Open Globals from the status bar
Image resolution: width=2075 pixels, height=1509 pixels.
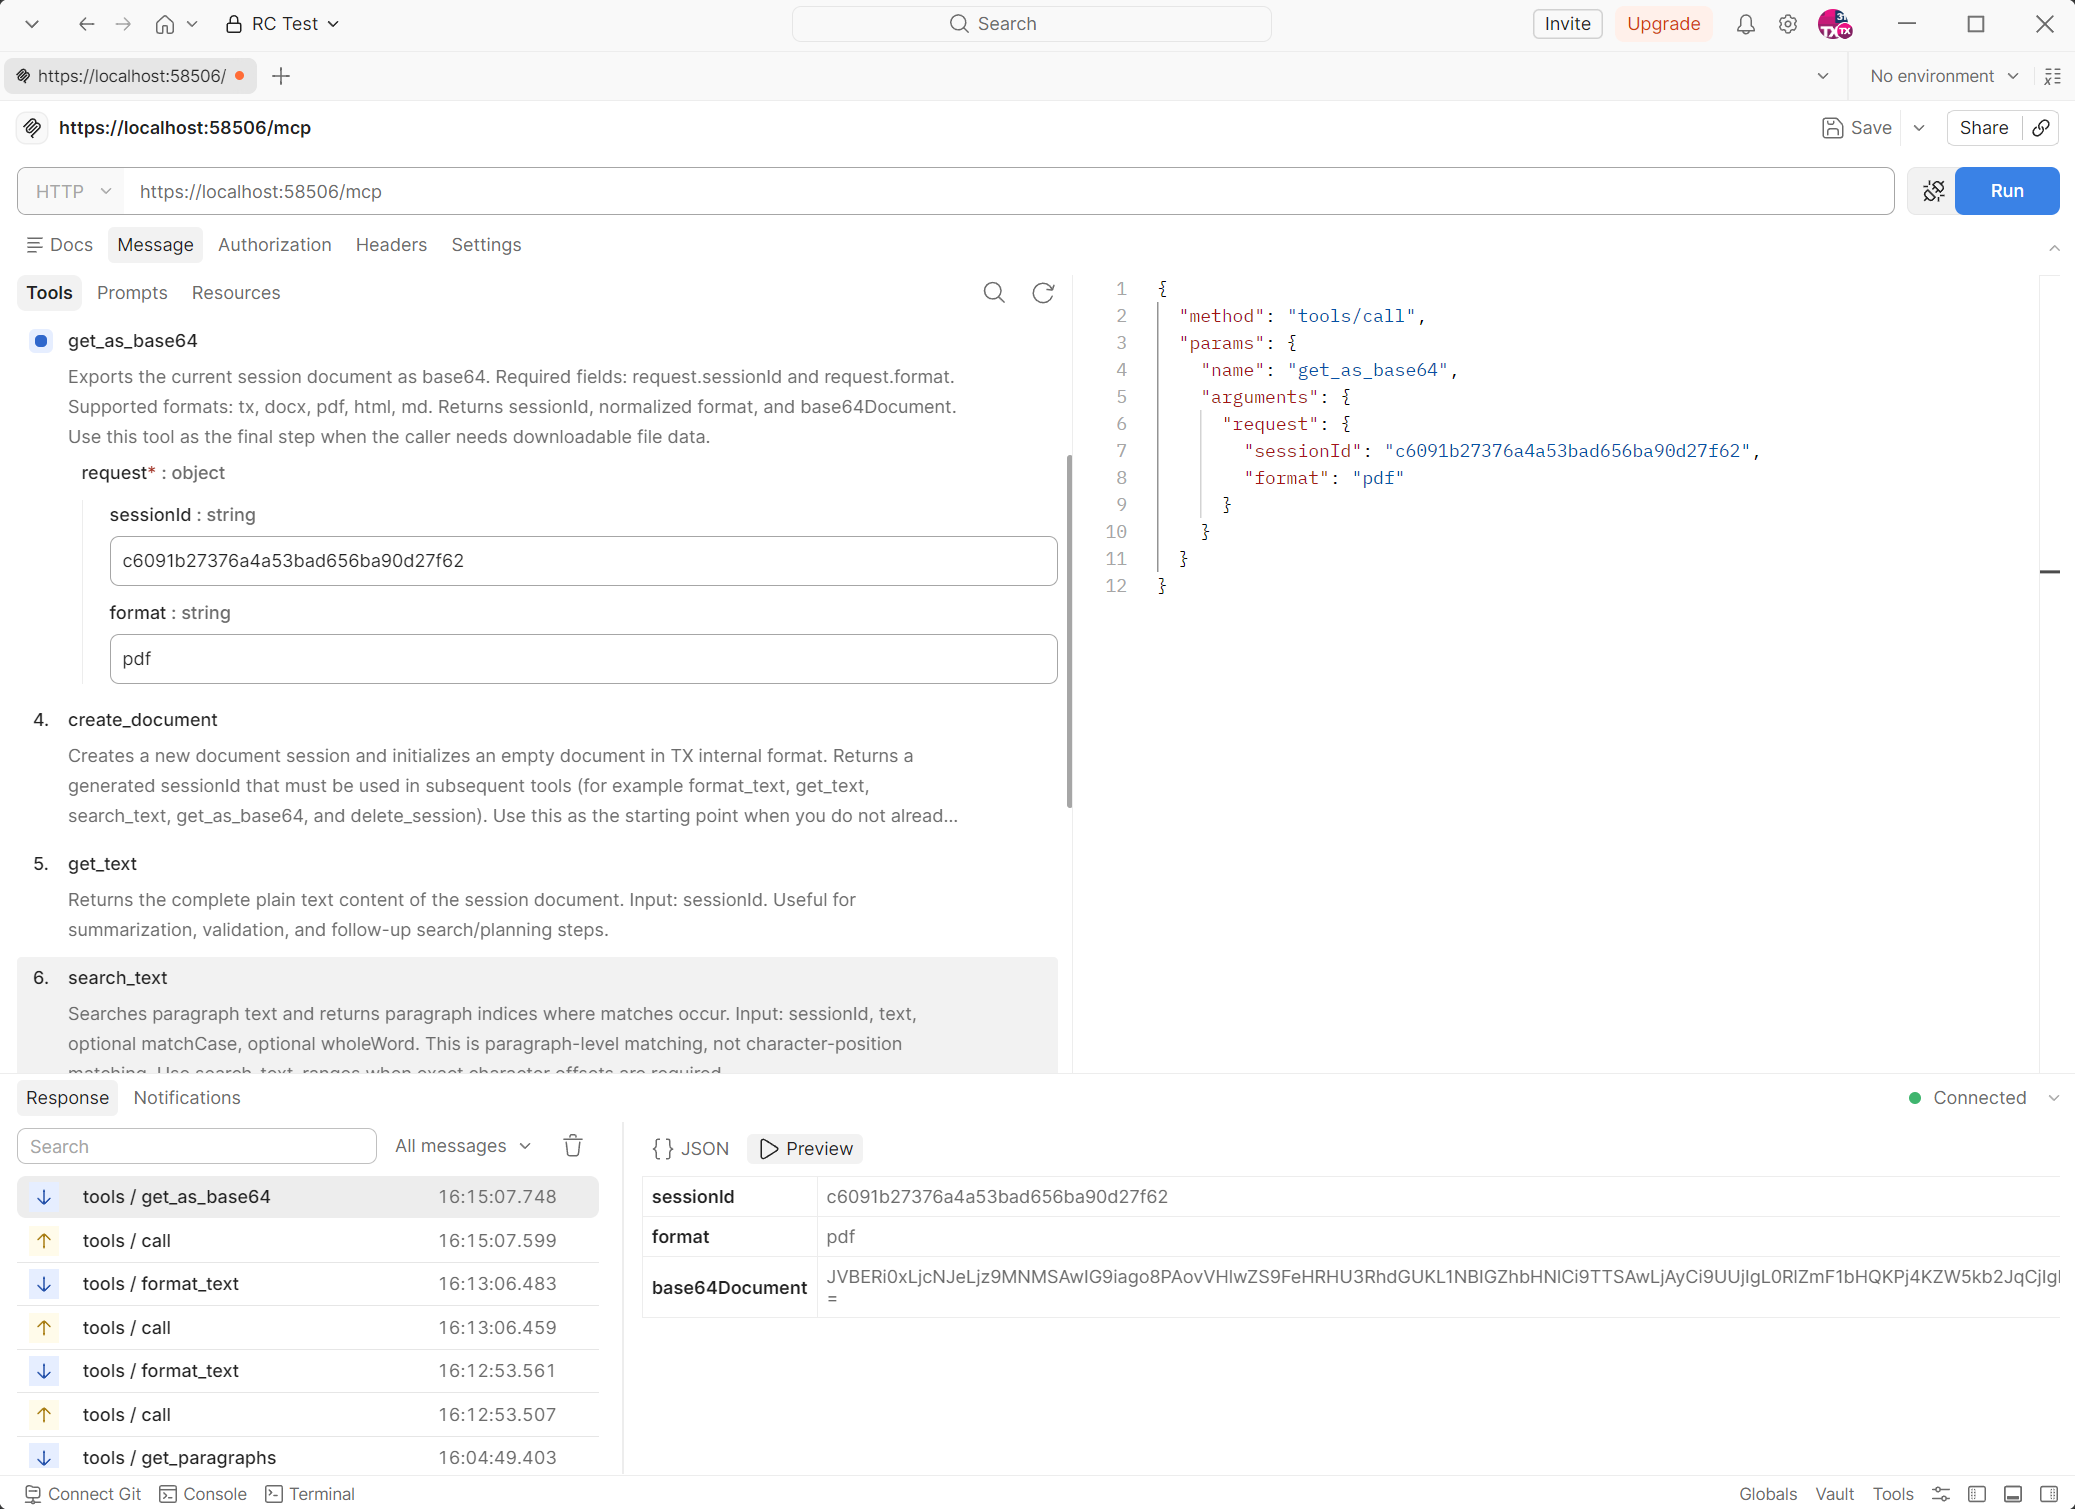tap(1767, 1494)
